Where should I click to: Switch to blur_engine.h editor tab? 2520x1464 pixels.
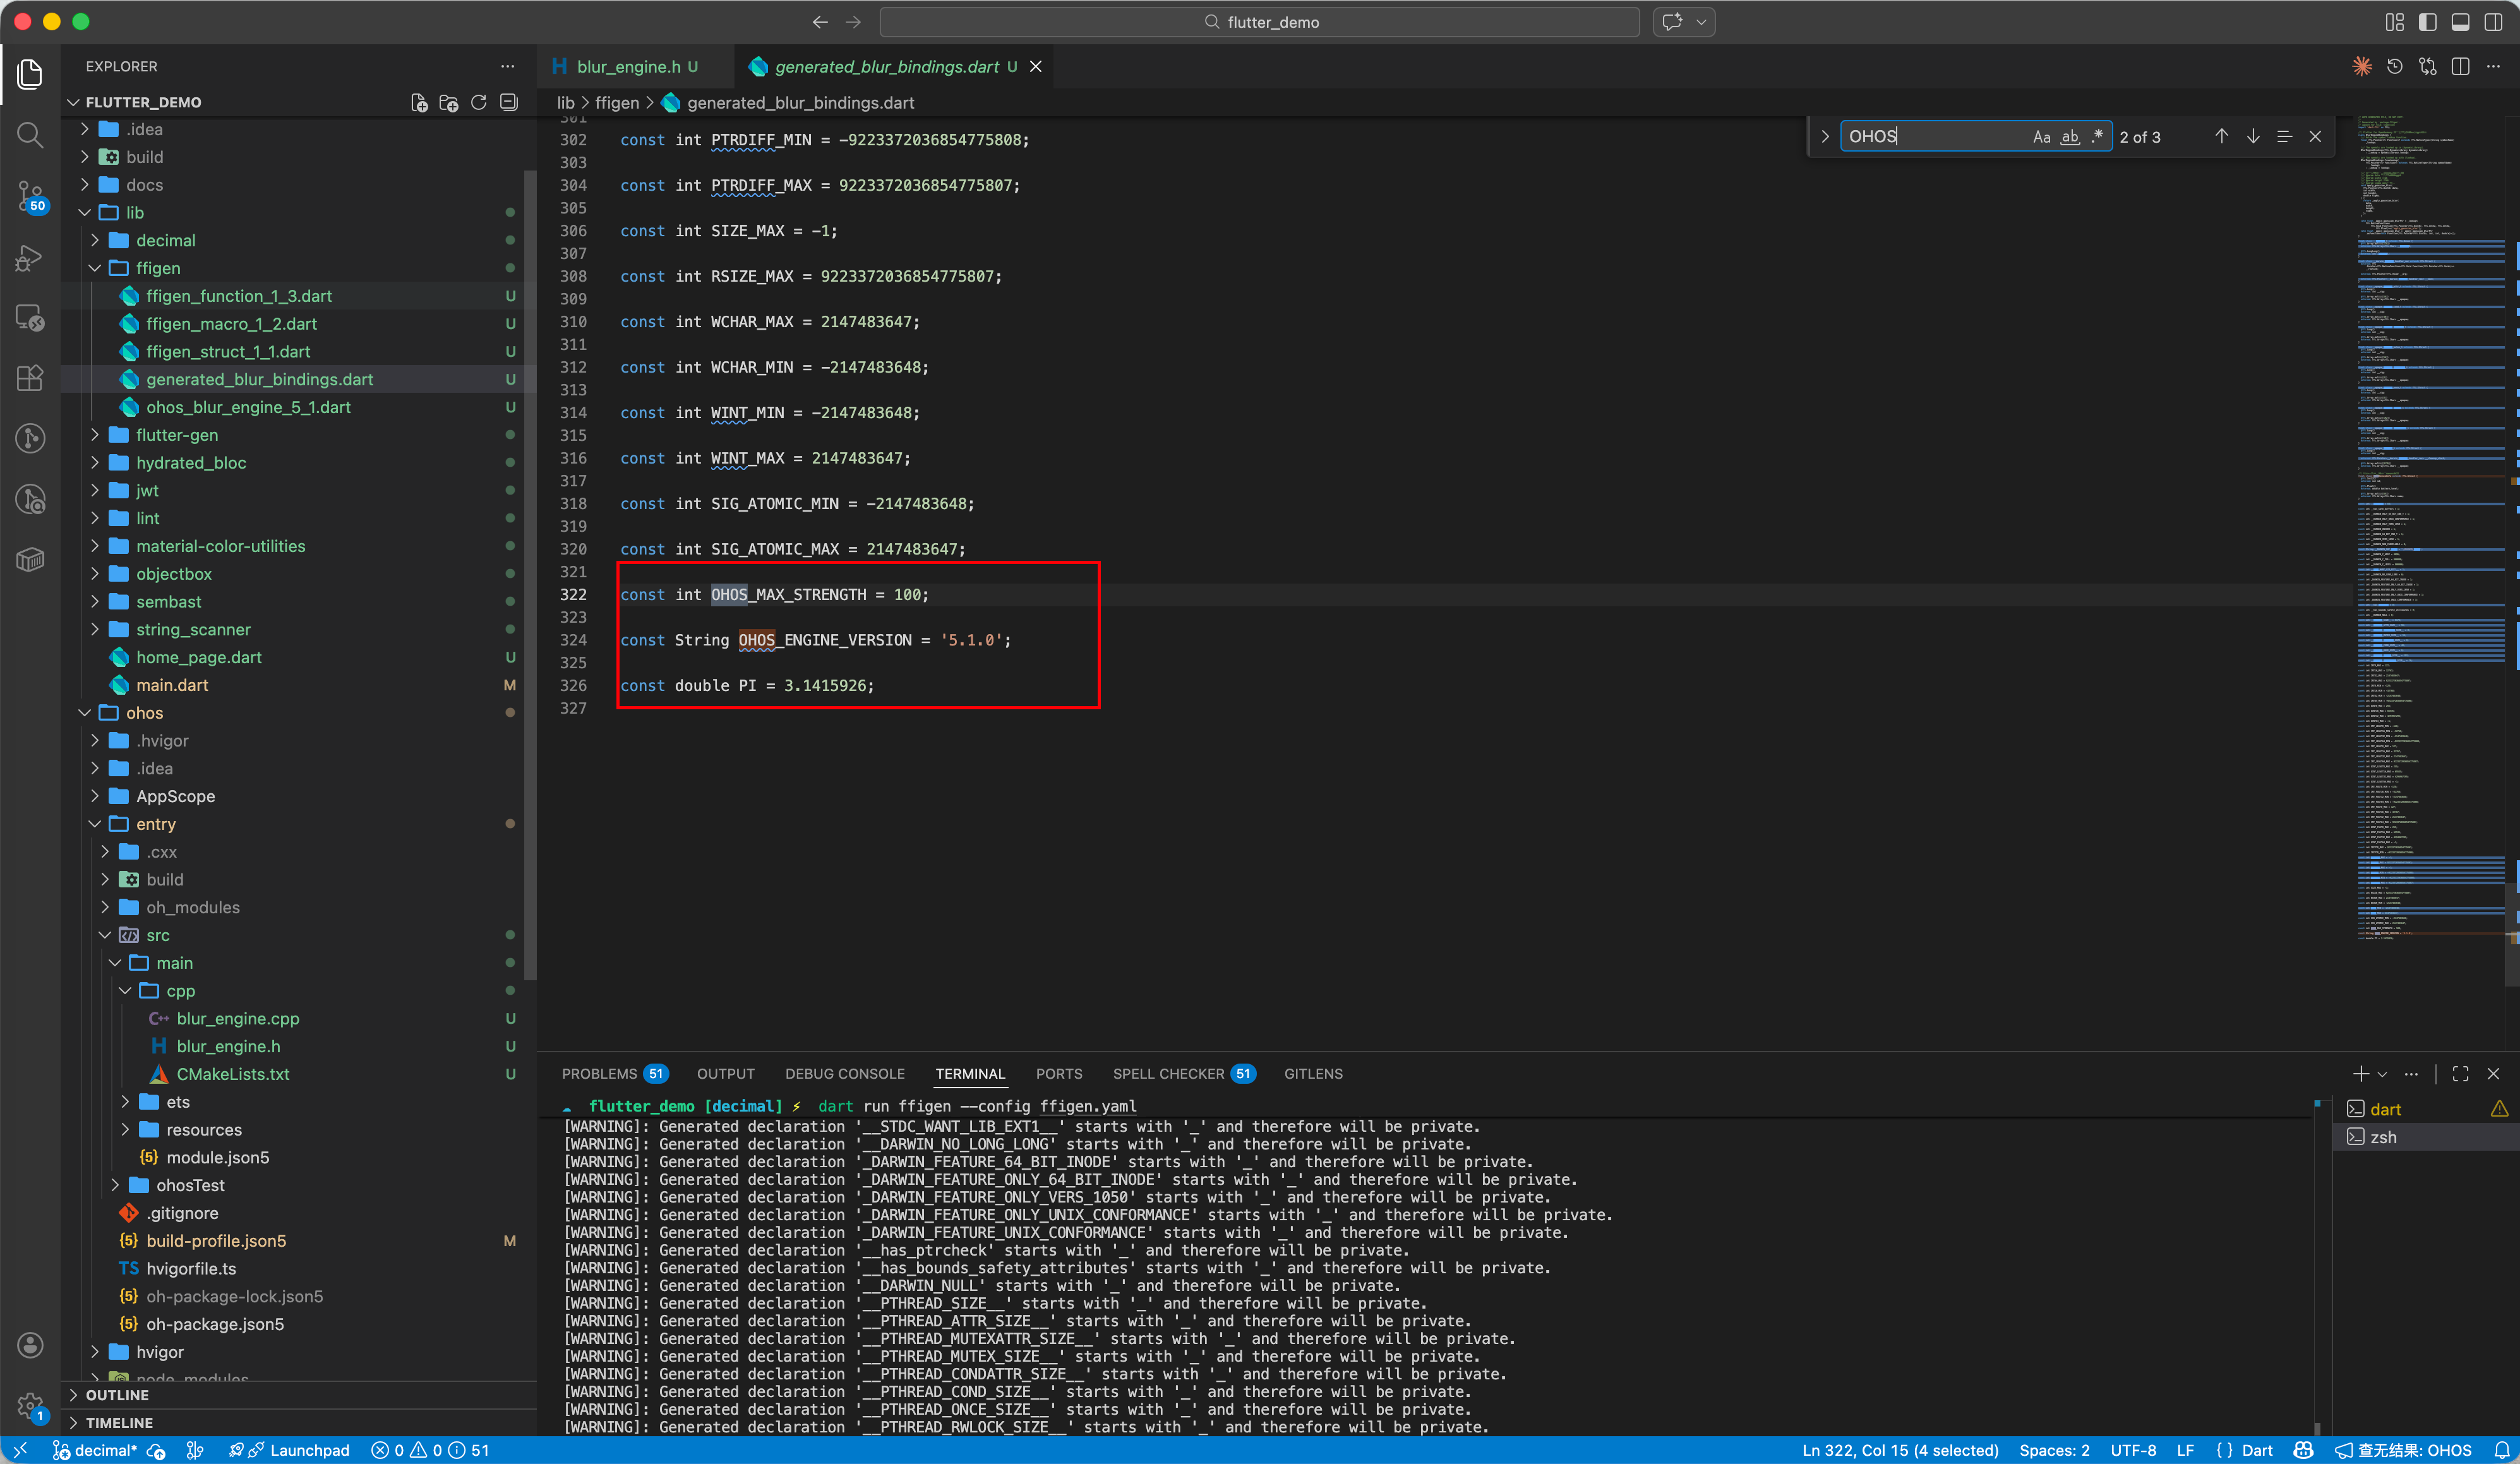pos(628,66)
